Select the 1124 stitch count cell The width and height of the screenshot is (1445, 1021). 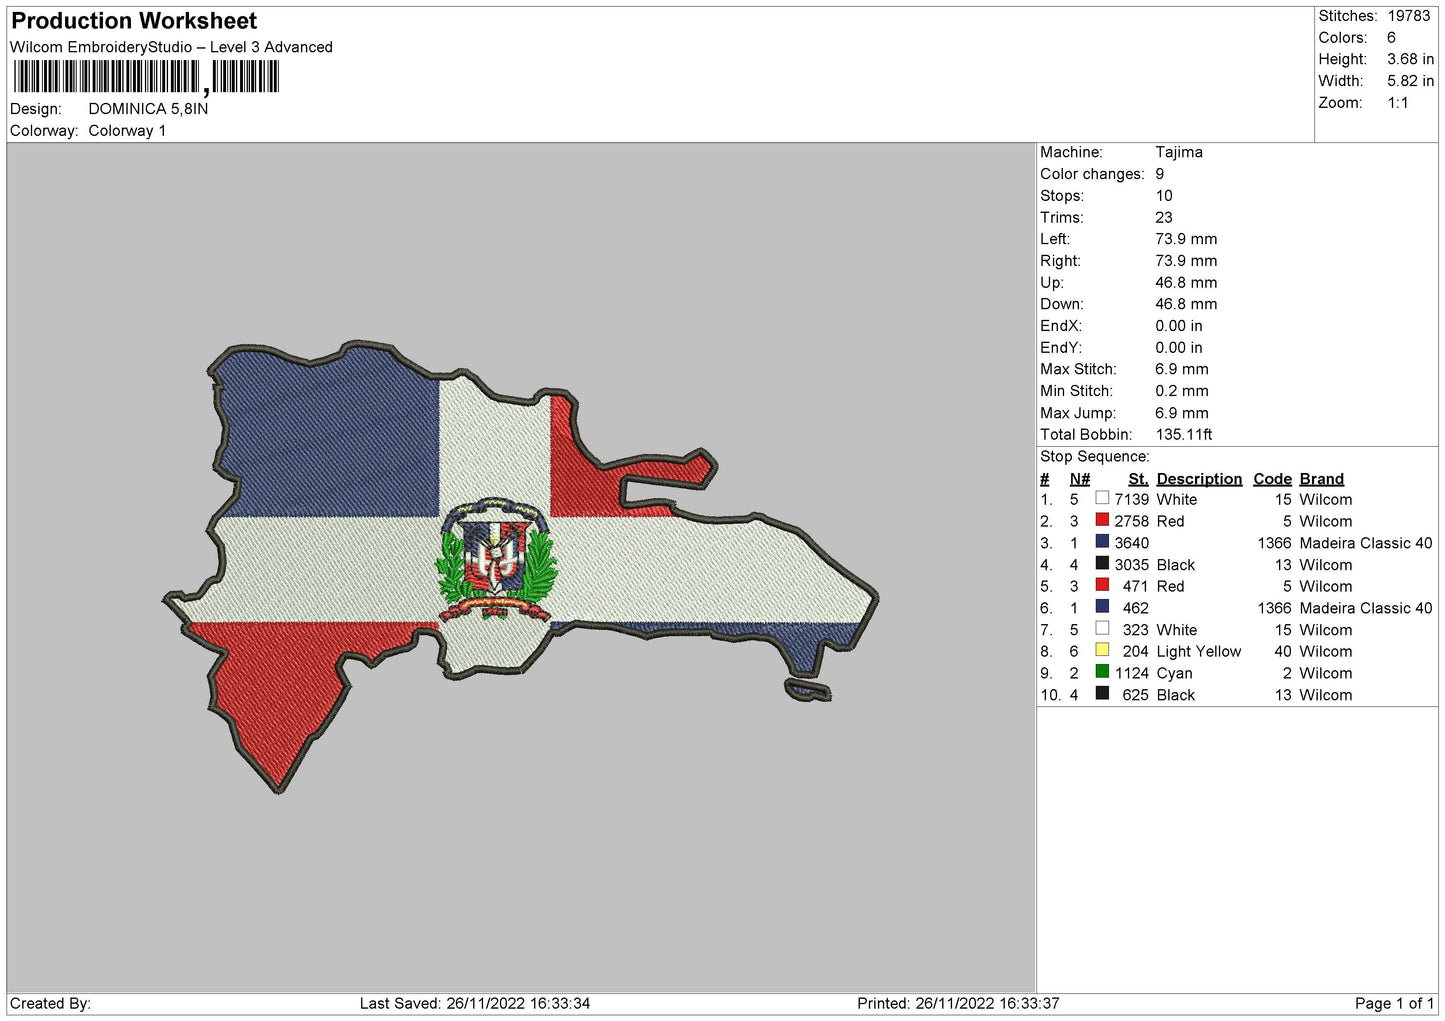(x=1132, y=674)
